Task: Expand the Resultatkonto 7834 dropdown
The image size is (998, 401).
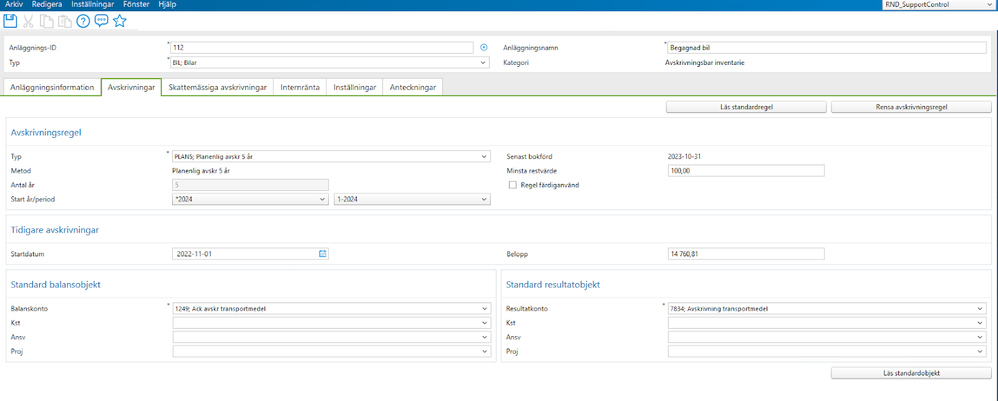Action: pos(980,309)
